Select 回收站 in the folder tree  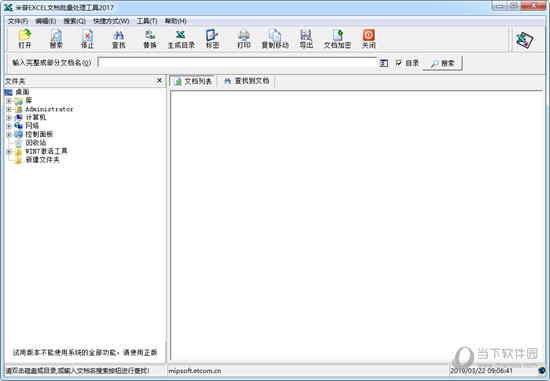click(x=36, y=143)
